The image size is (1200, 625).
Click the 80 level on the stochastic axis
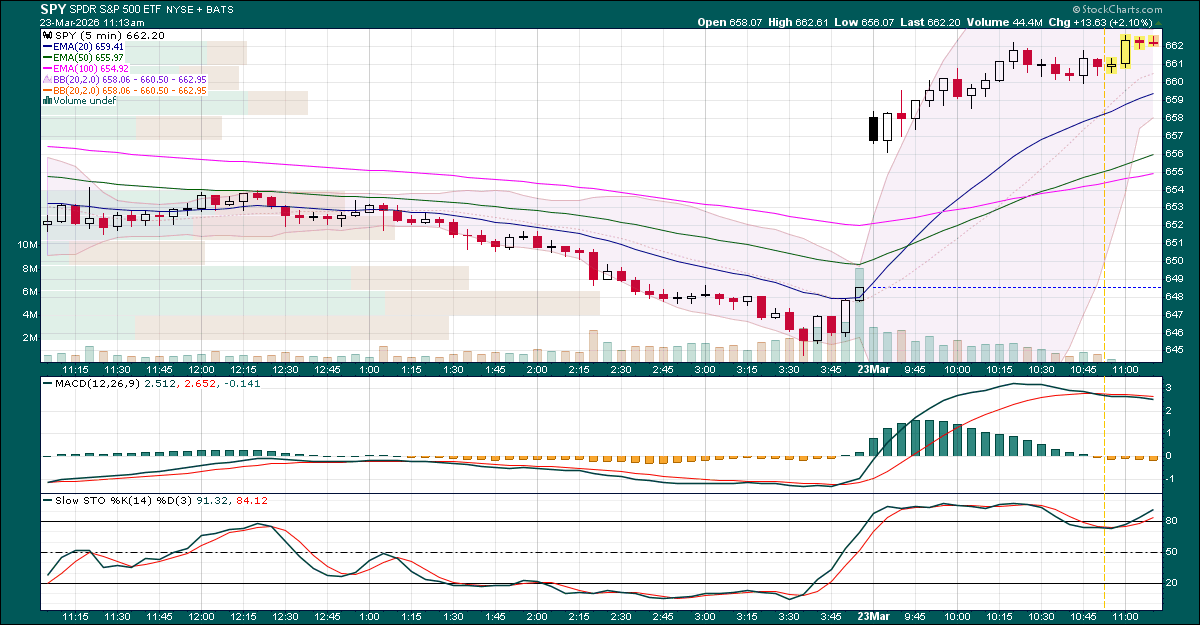tap(1172, 521)
